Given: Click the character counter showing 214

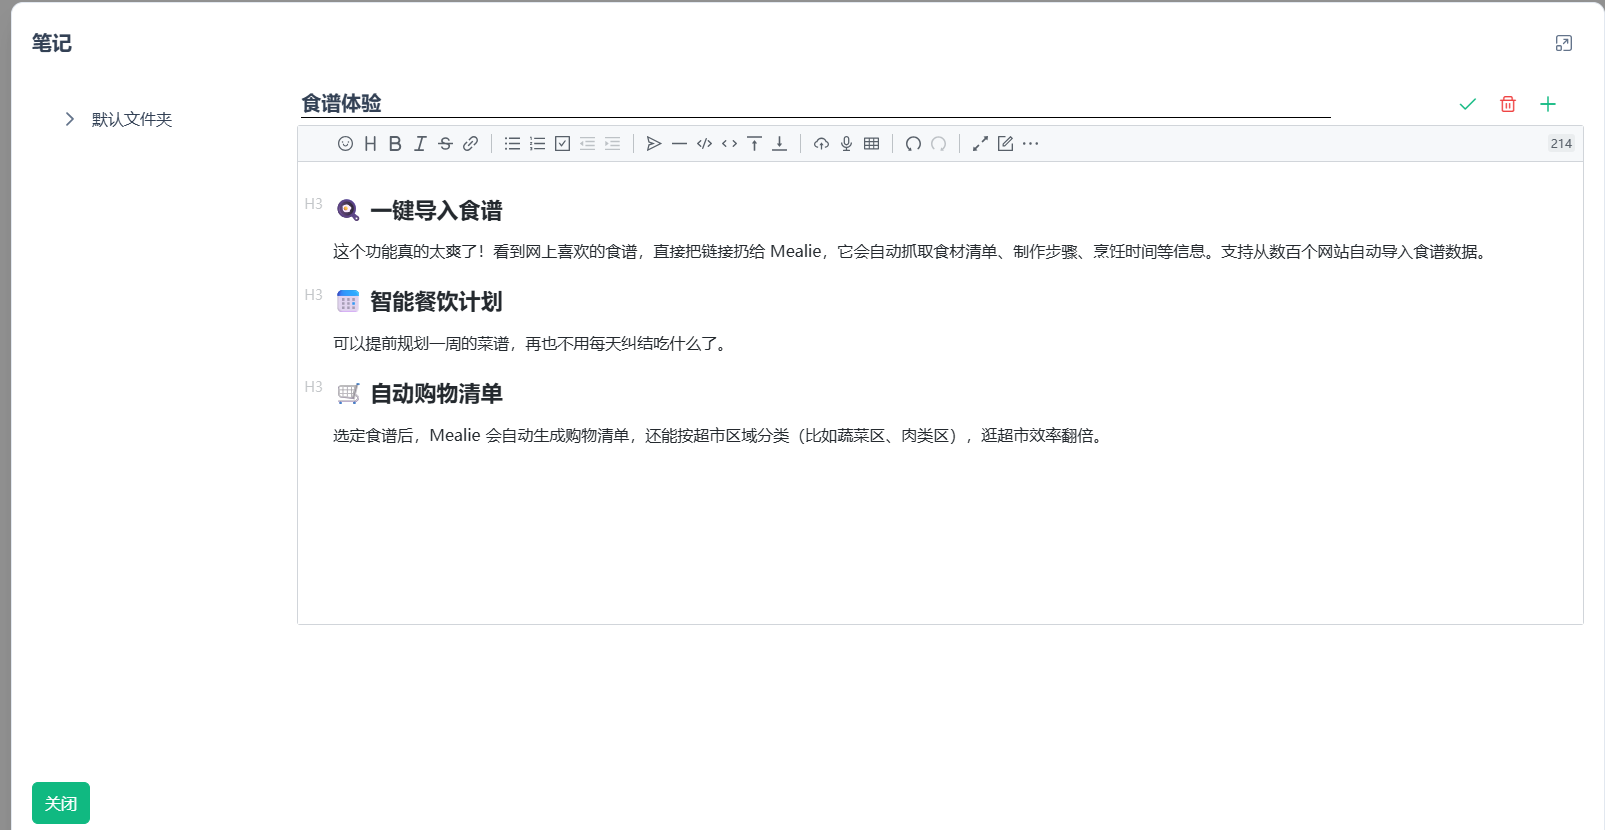Looking at the screenshot, I should click(x=1561, y=143).
